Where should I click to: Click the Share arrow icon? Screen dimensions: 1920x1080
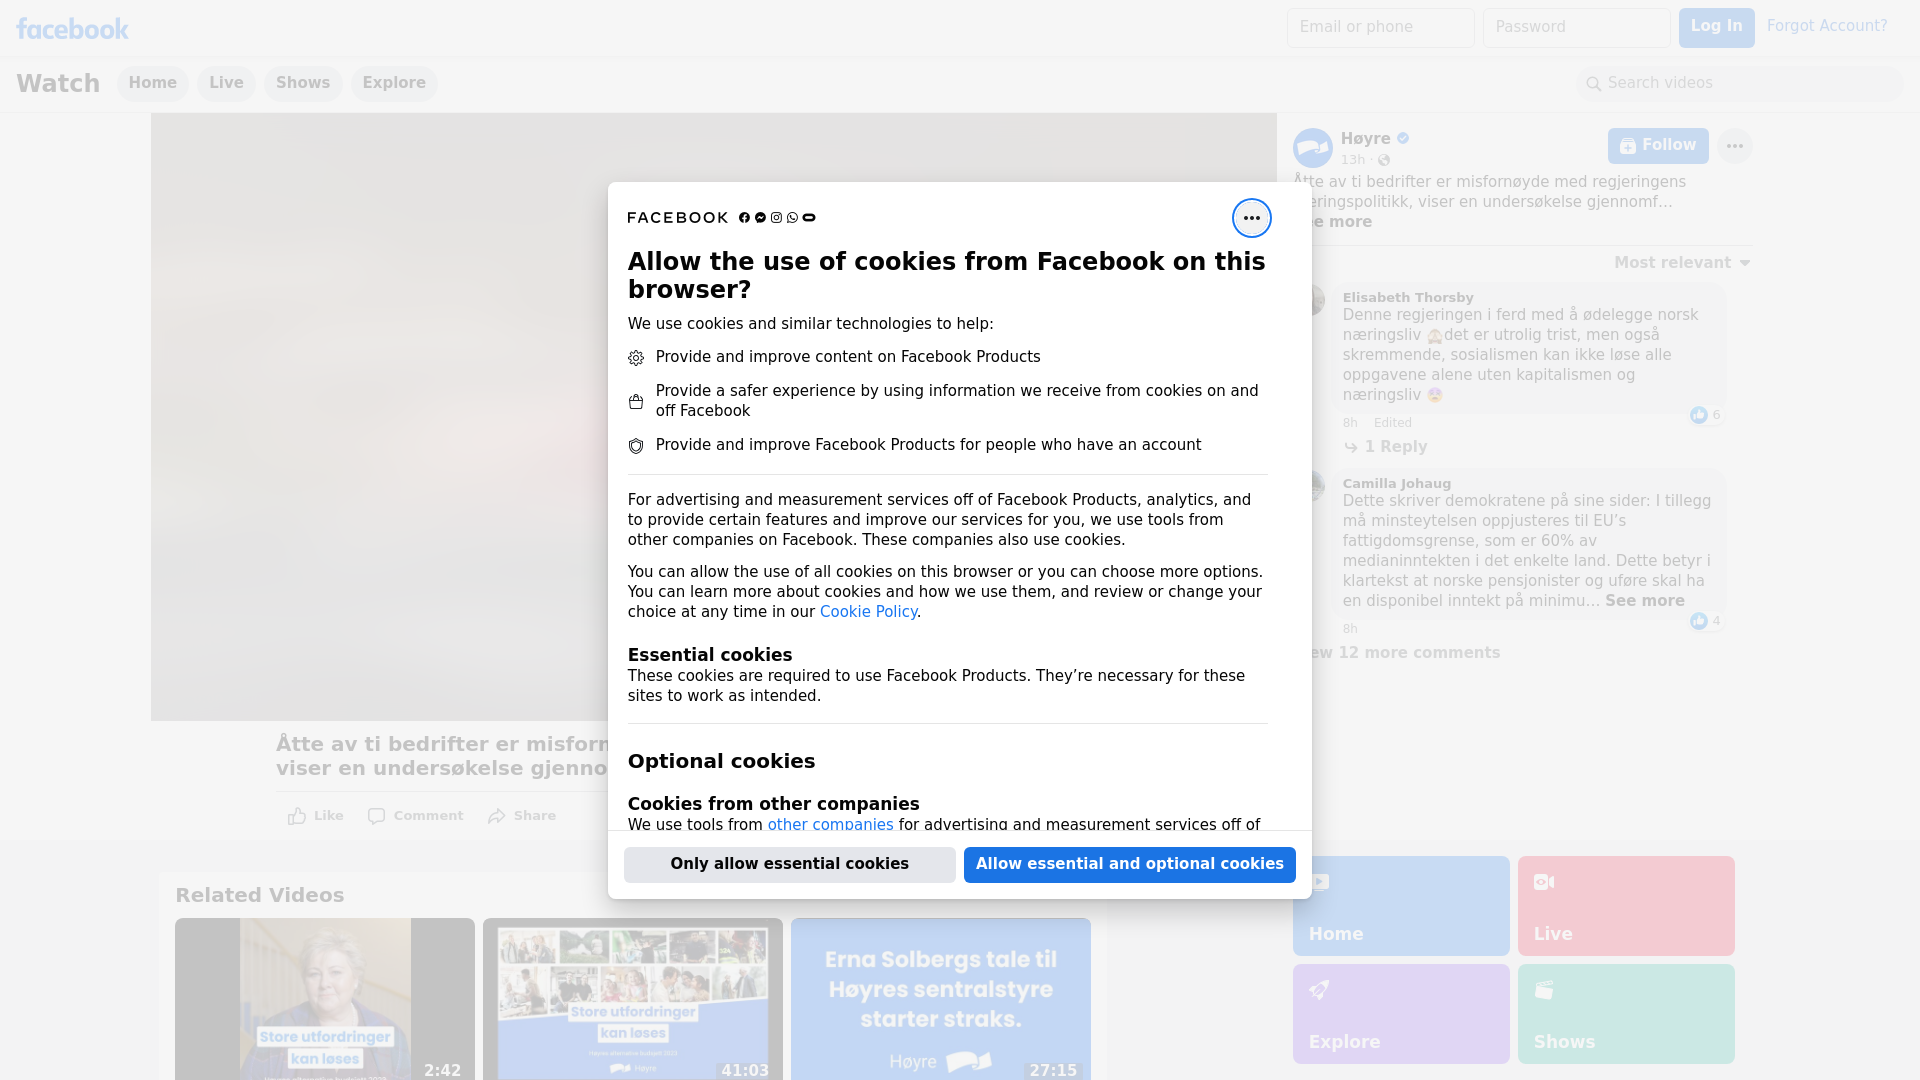point(497,816)
